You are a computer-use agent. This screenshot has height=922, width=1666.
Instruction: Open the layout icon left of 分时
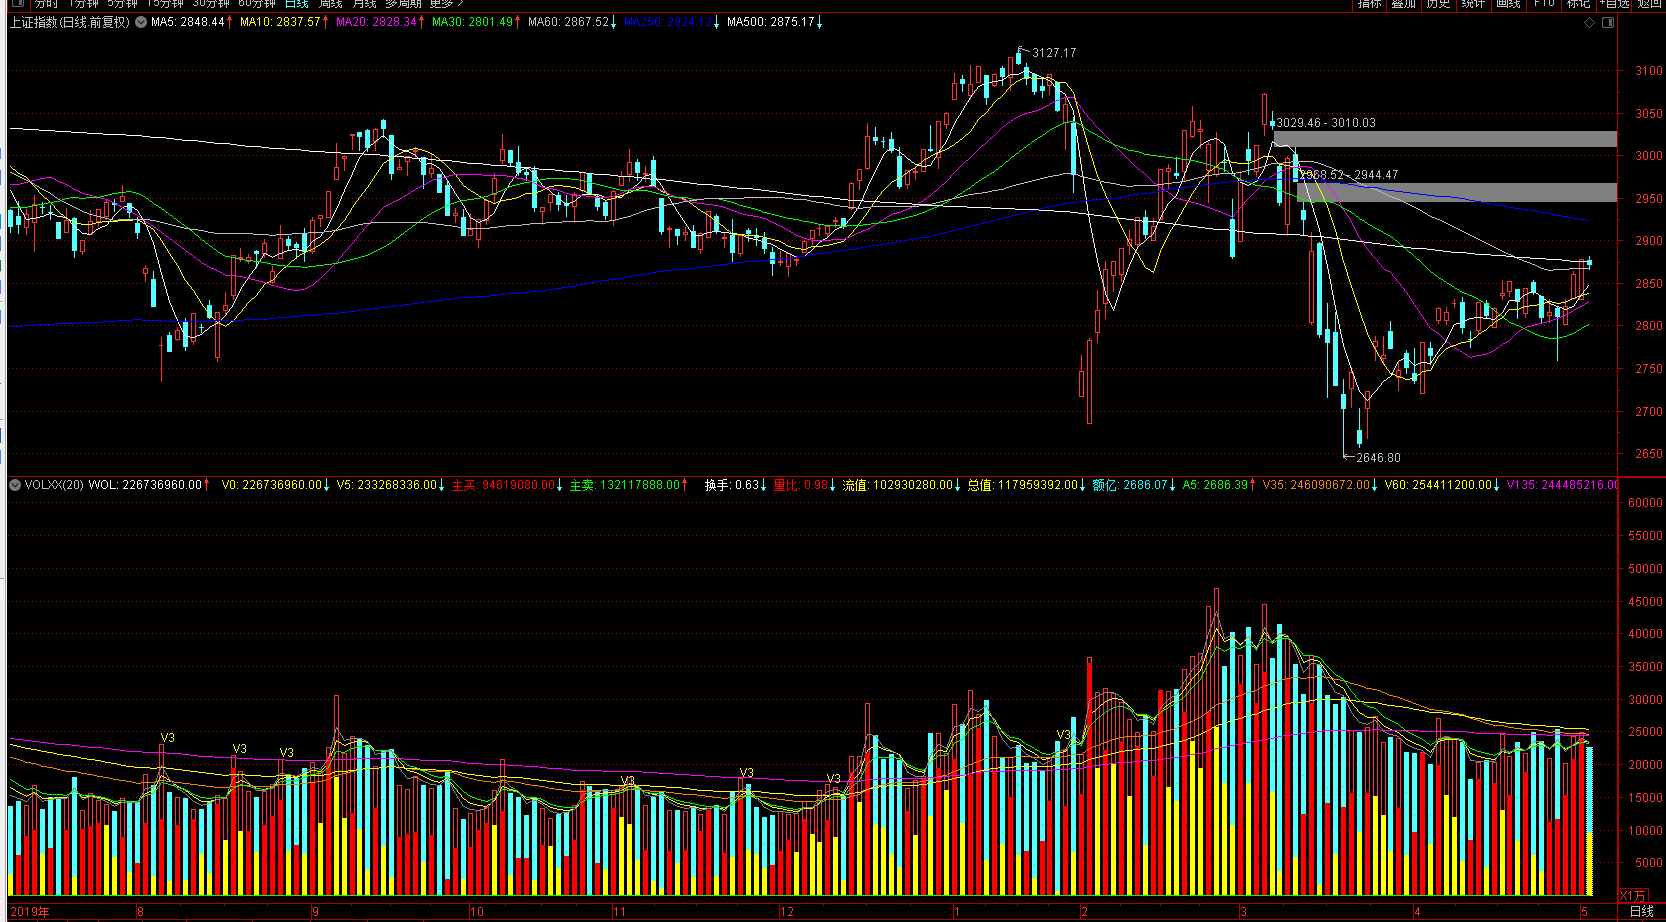pos(17,3)
